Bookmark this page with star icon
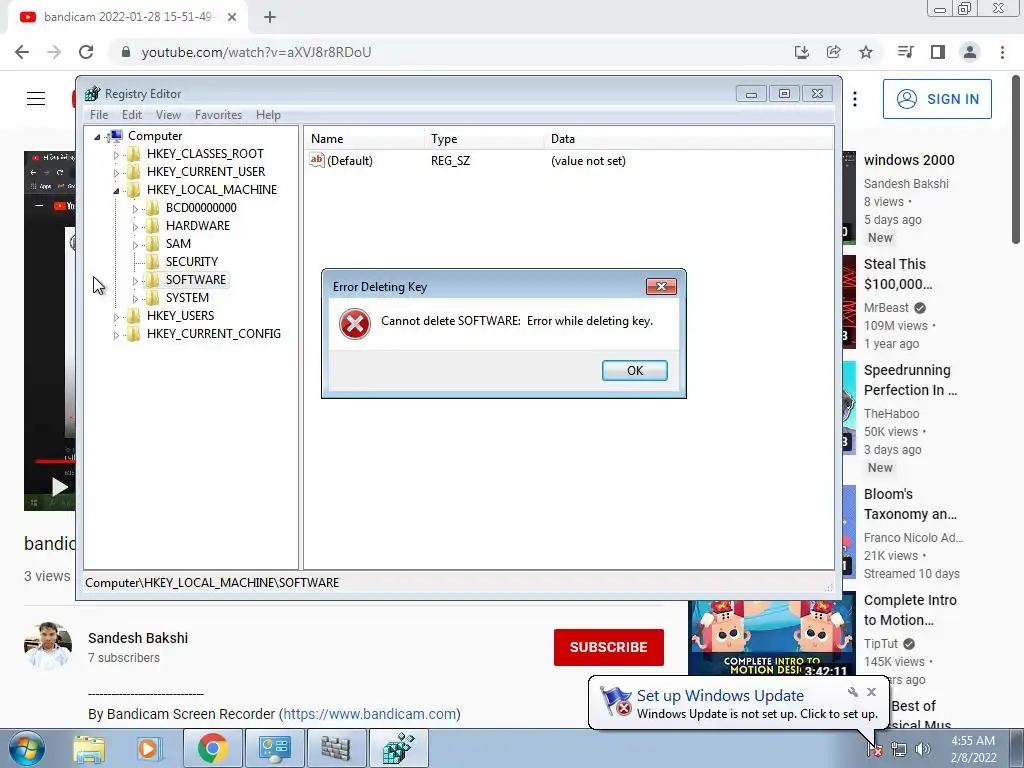 tap(866, 52)
